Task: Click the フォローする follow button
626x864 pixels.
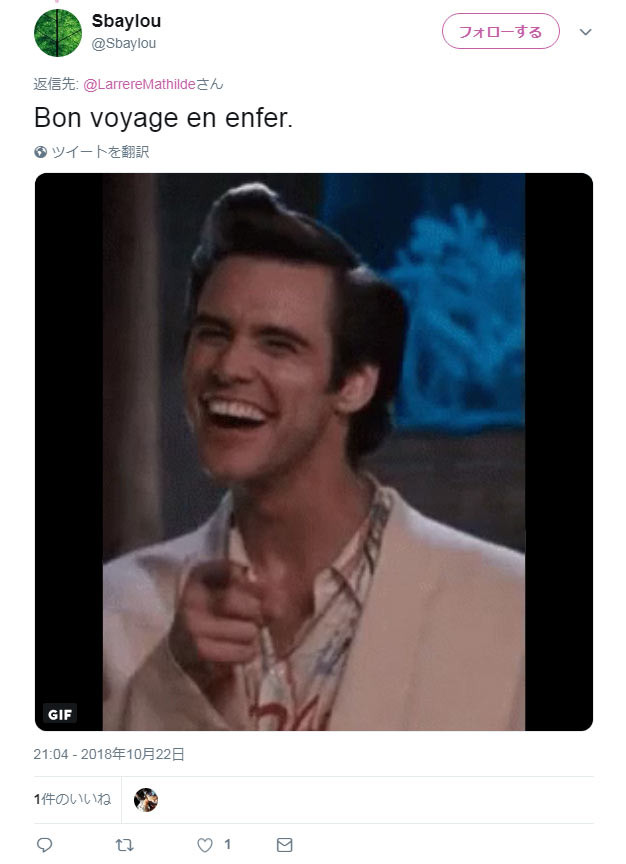Action: pos(500,31)
